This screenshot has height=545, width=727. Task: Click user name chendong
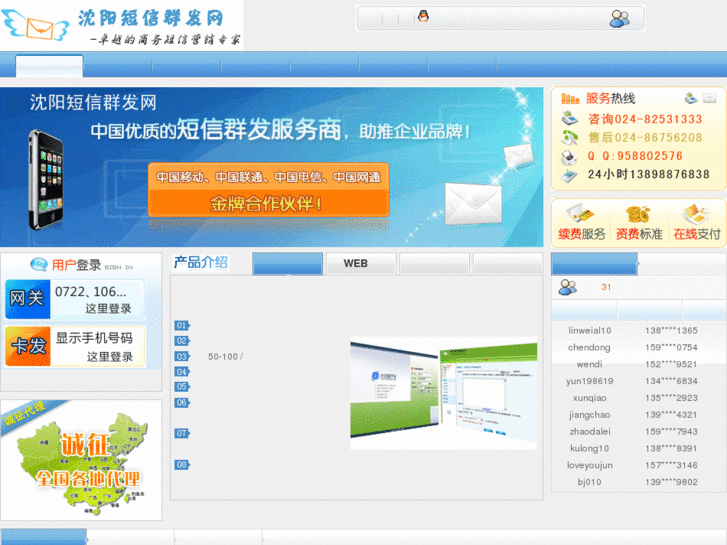589,347
